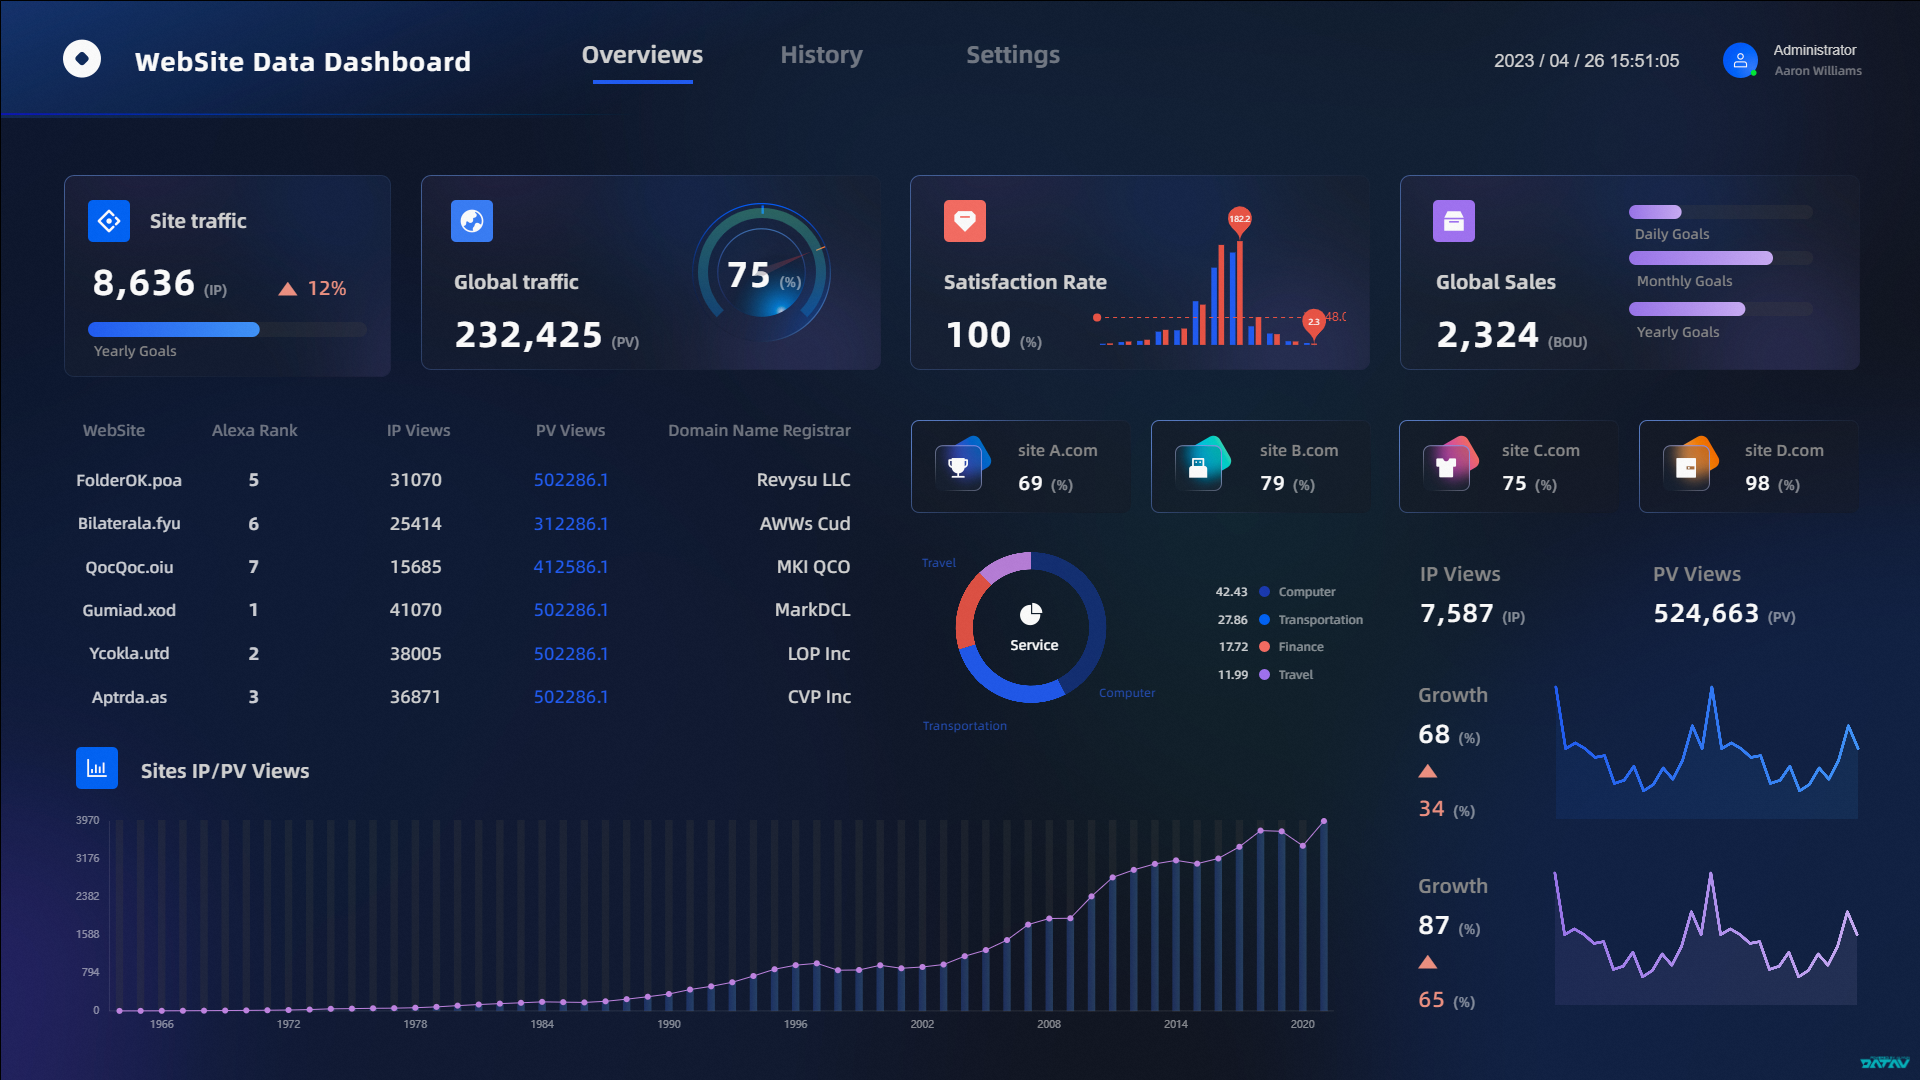1920x1080 pixels.
Task: Open PV link 502286.1 for FolderOK.poa
Action: coord(571,480)
